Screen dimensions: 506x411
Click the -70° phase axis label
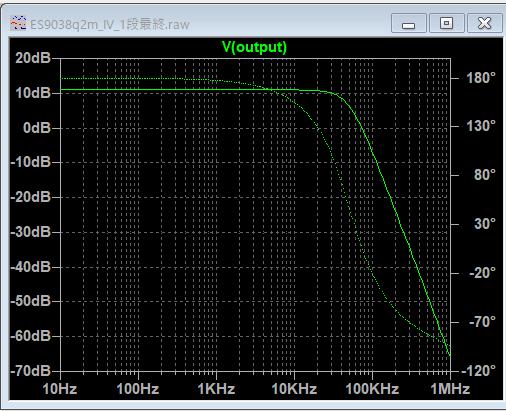pos(482,322)
